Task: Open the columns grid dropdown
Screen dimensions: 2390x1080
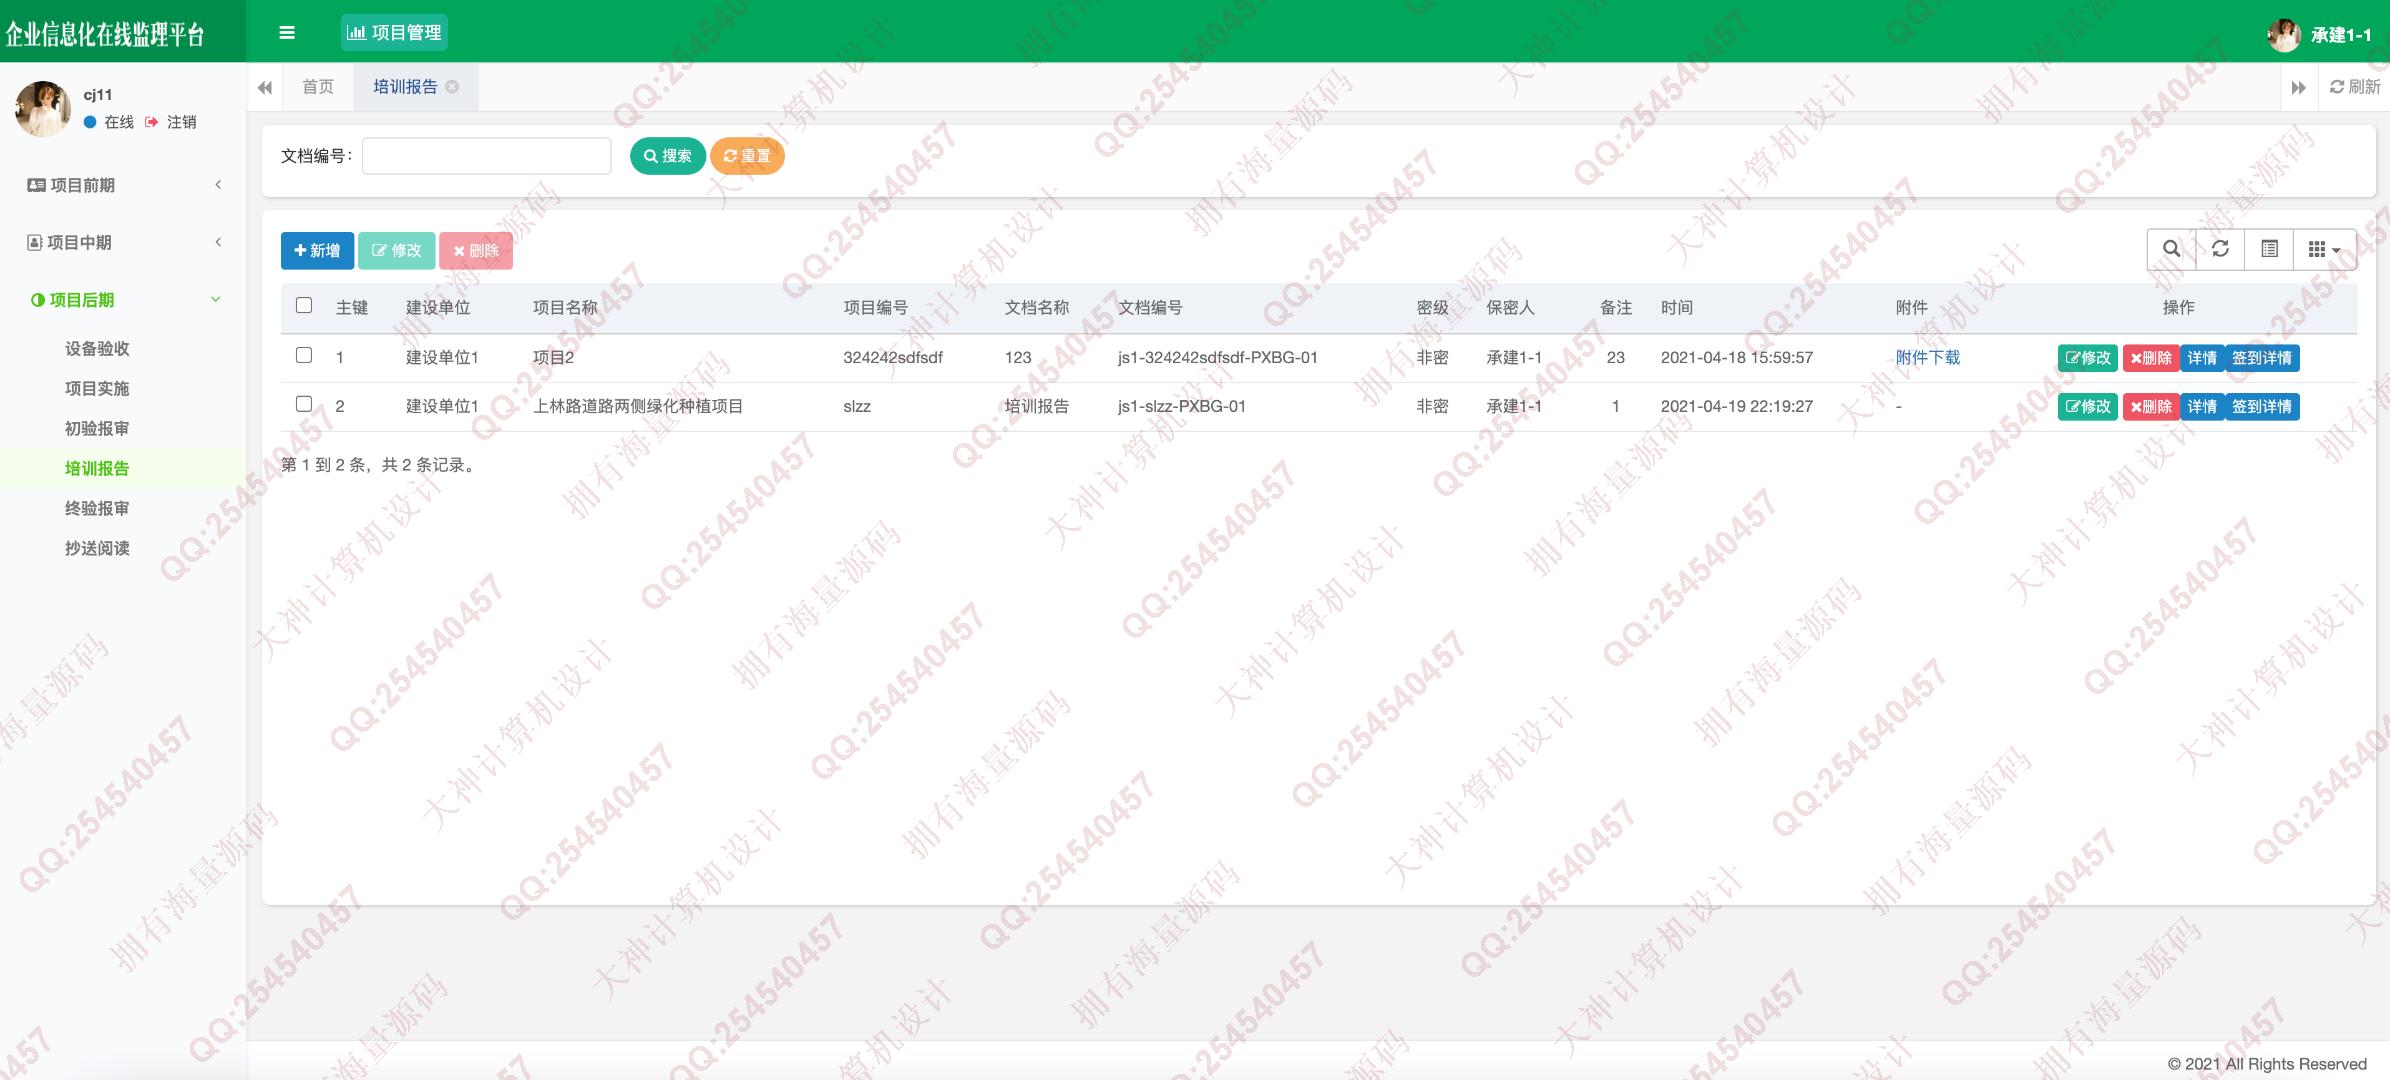Action: pos(2325,249)
